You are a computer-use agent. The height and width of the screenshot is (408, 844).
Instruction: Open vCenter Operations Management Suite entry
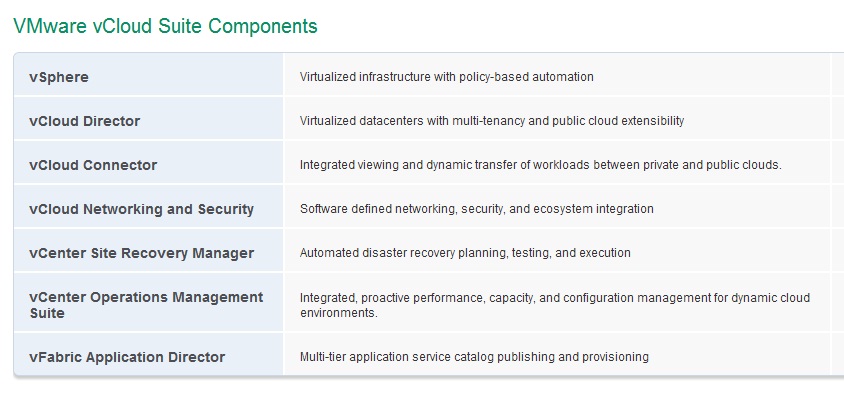click(x=146, y=305)
